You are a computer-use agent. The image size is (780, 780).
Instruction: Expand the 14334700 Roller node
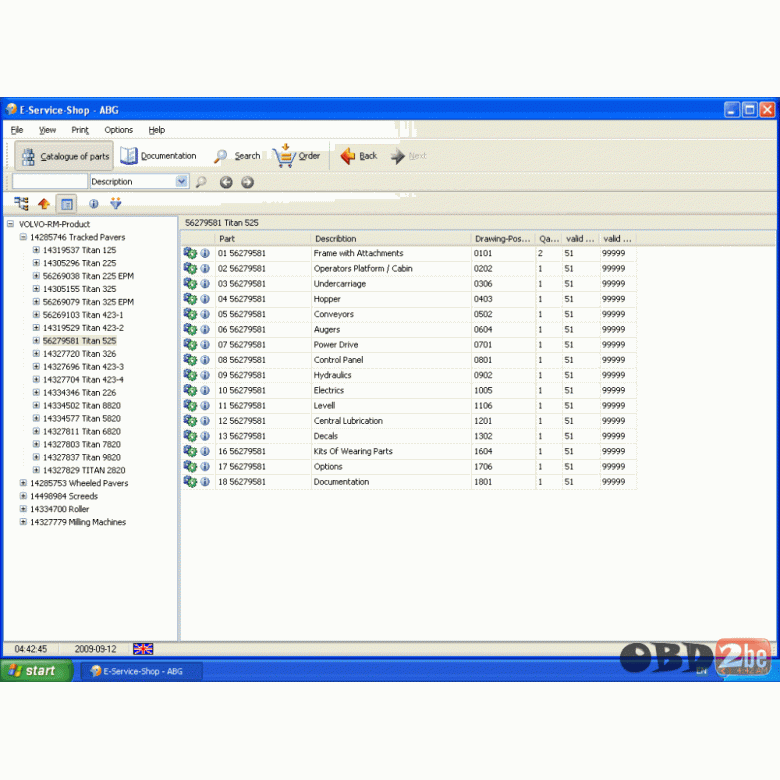tap(23, 508)
